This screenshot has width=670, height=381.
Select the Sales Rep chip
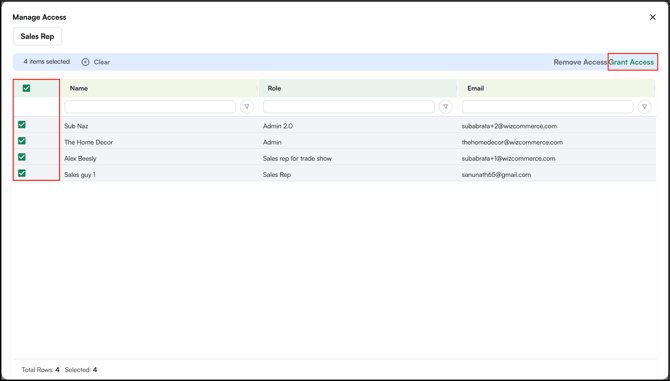(38, 36)
